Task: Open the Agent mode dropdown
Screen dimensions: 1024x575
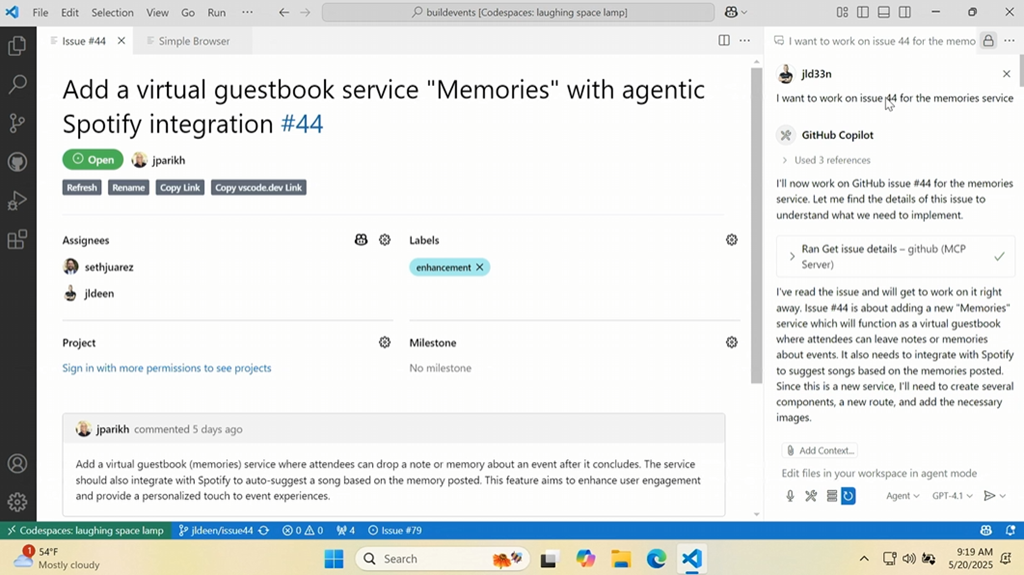Action: (902, 496)
